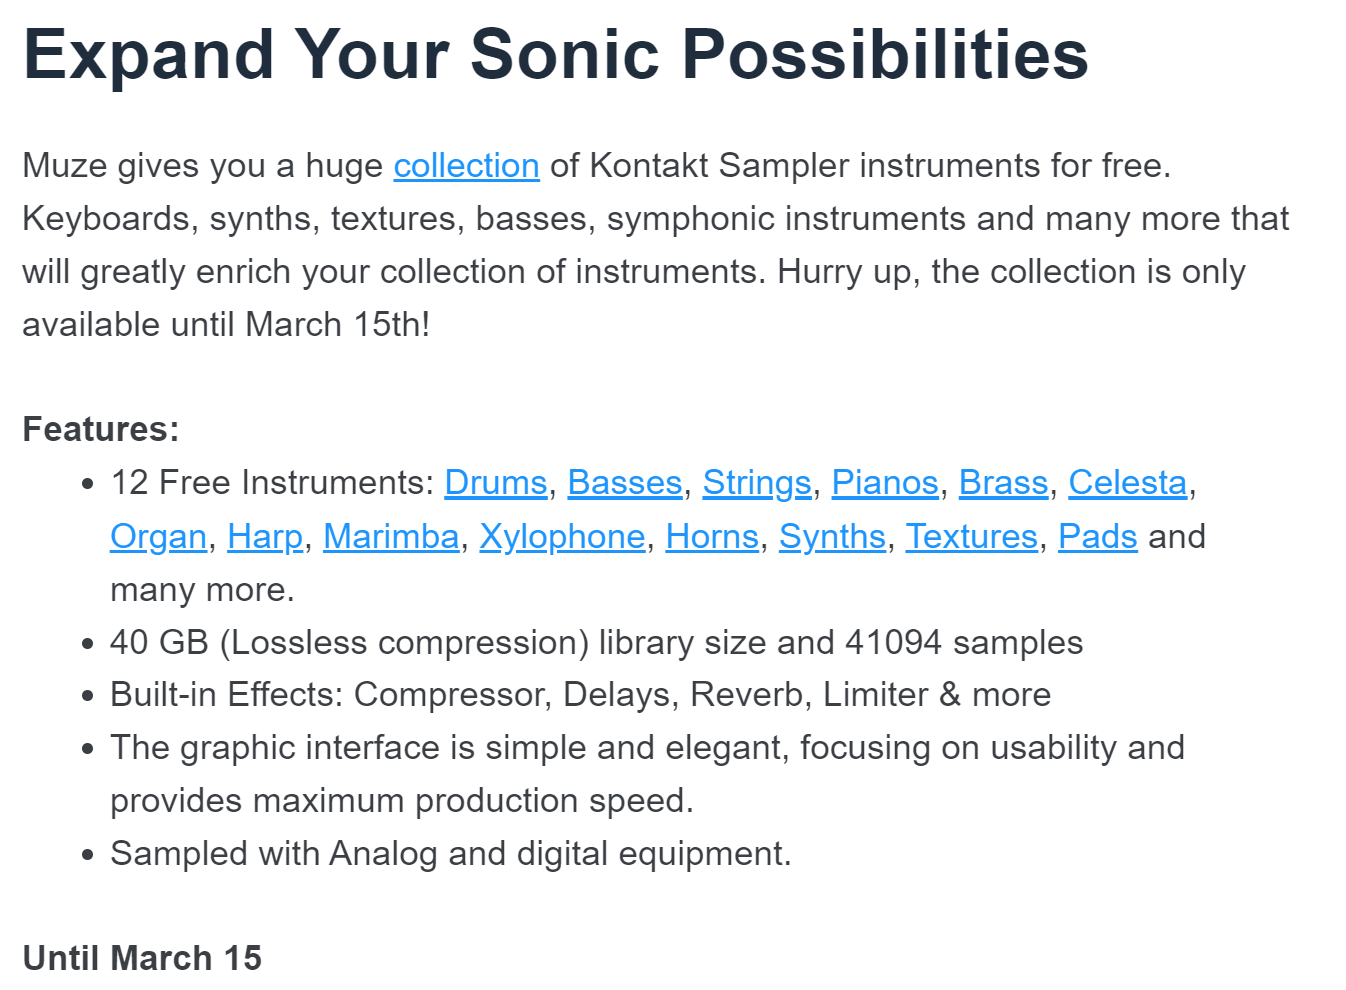
Task: Click the Expand Your Sonic Possibilities heading
Action: pos(556,54)
